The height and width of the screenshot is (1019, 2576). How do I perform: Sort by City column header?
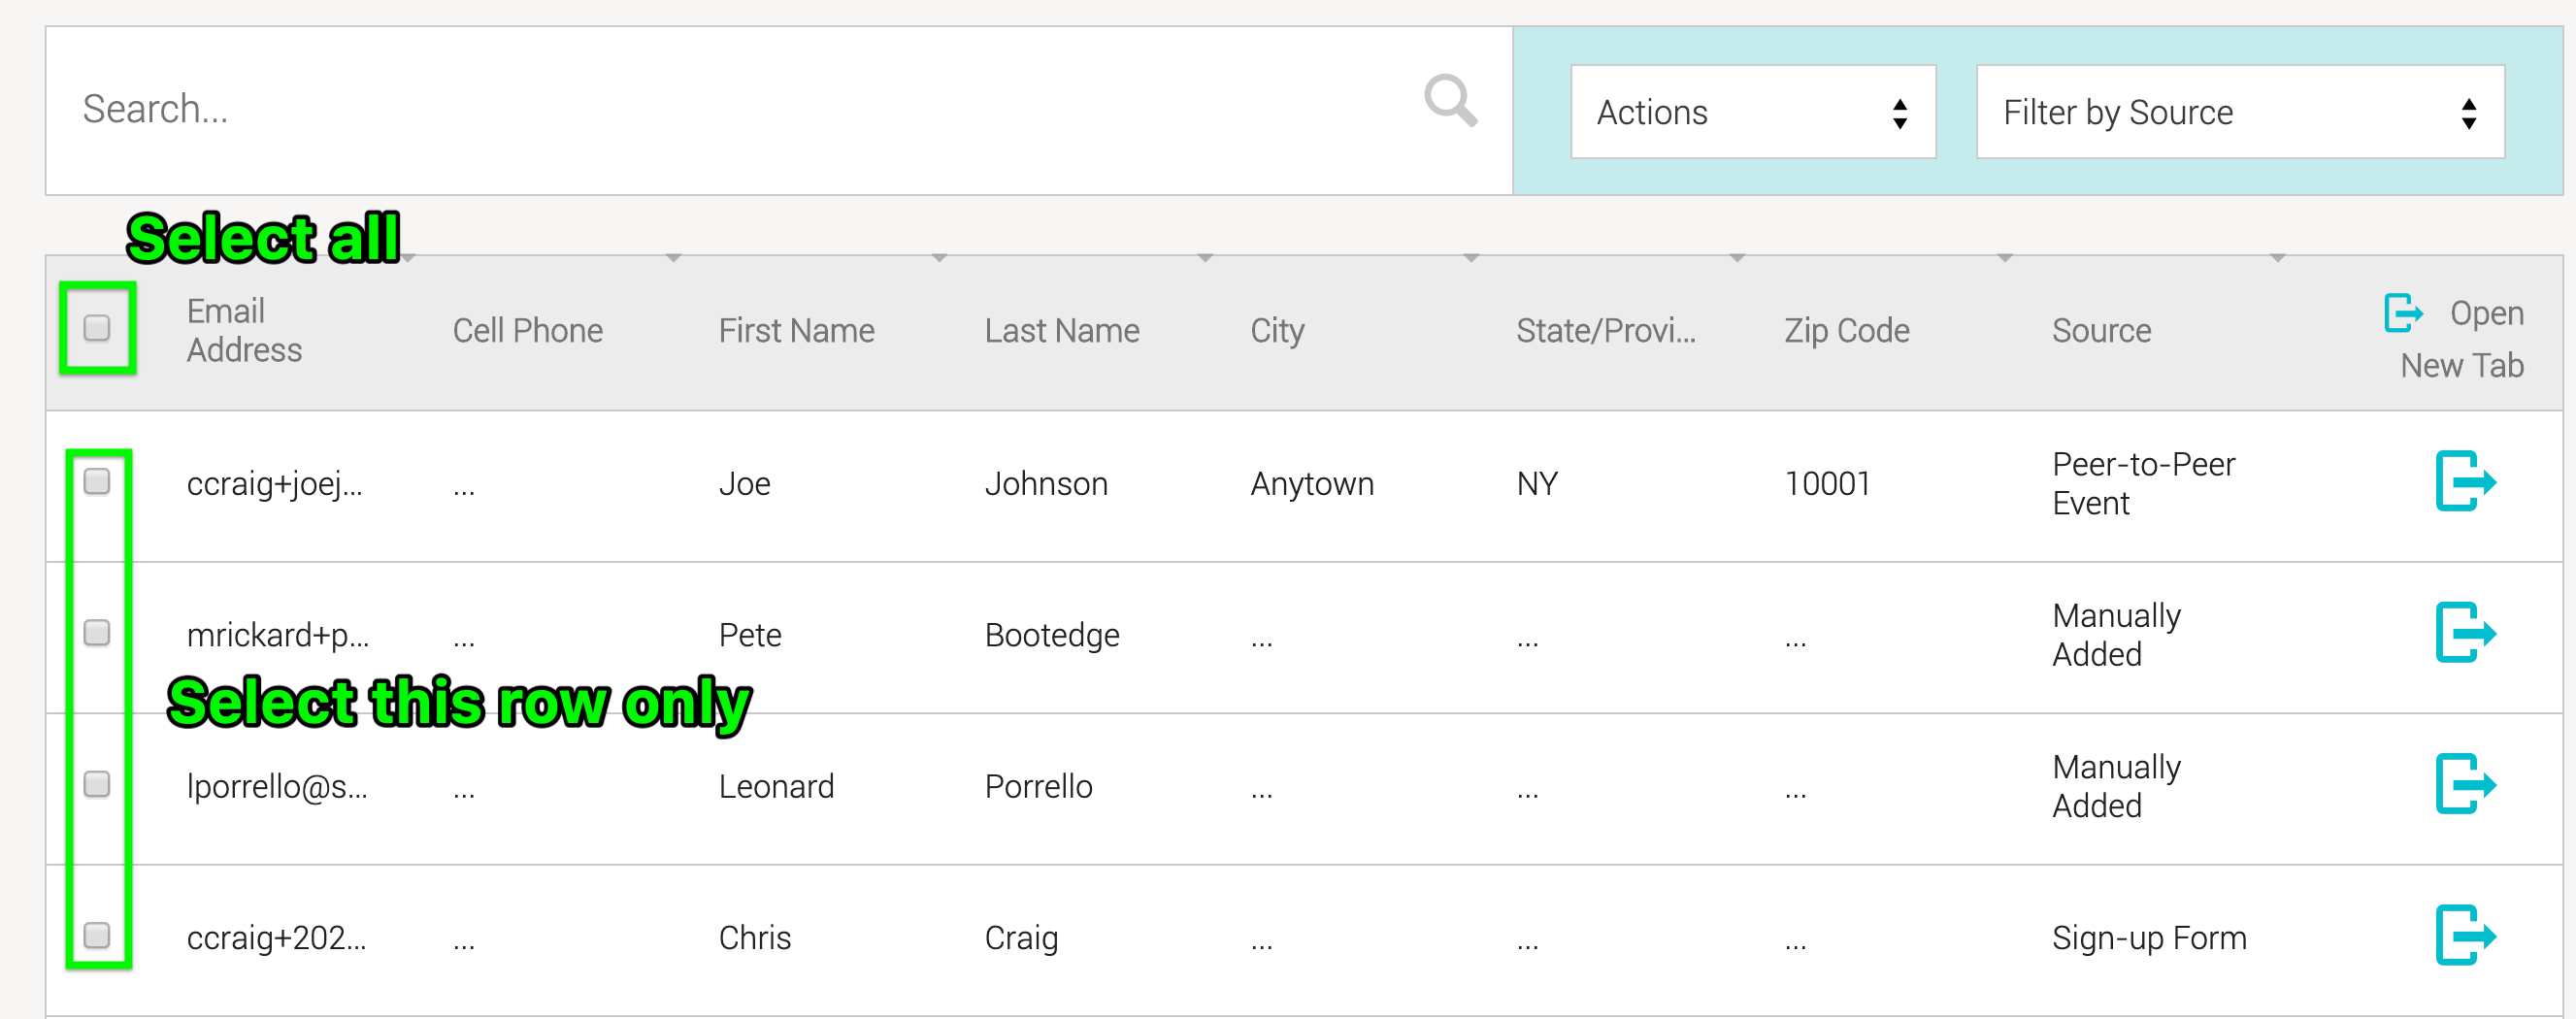point(1277,331)
